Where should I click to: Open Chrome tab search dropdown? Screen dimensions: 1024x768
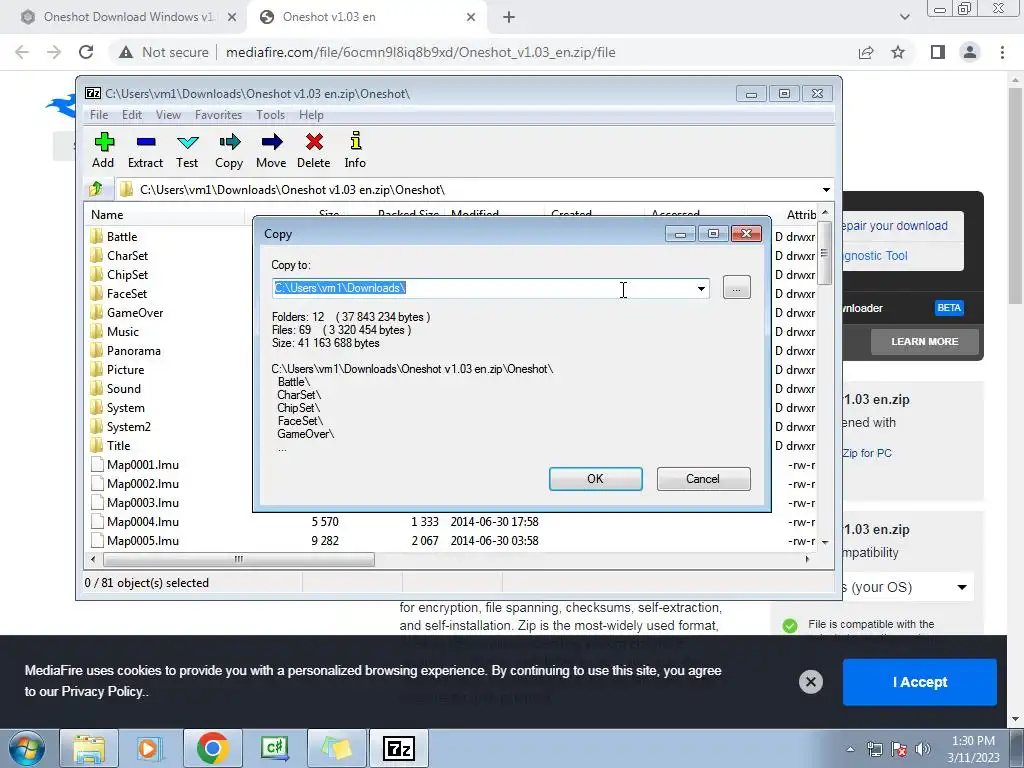coord(904,17)
